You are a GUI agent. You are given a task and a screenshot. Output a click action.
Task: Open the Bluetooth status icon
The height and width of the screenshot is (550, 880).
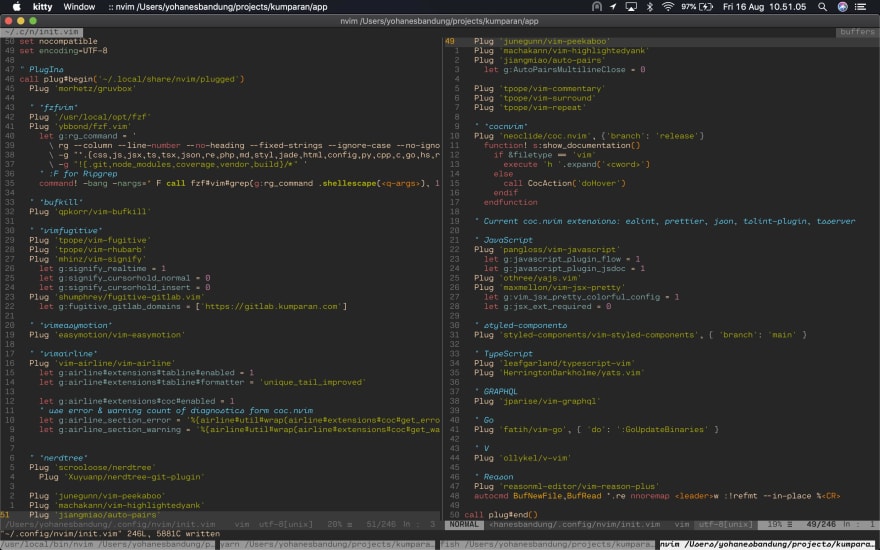click(x=650, y=7)
